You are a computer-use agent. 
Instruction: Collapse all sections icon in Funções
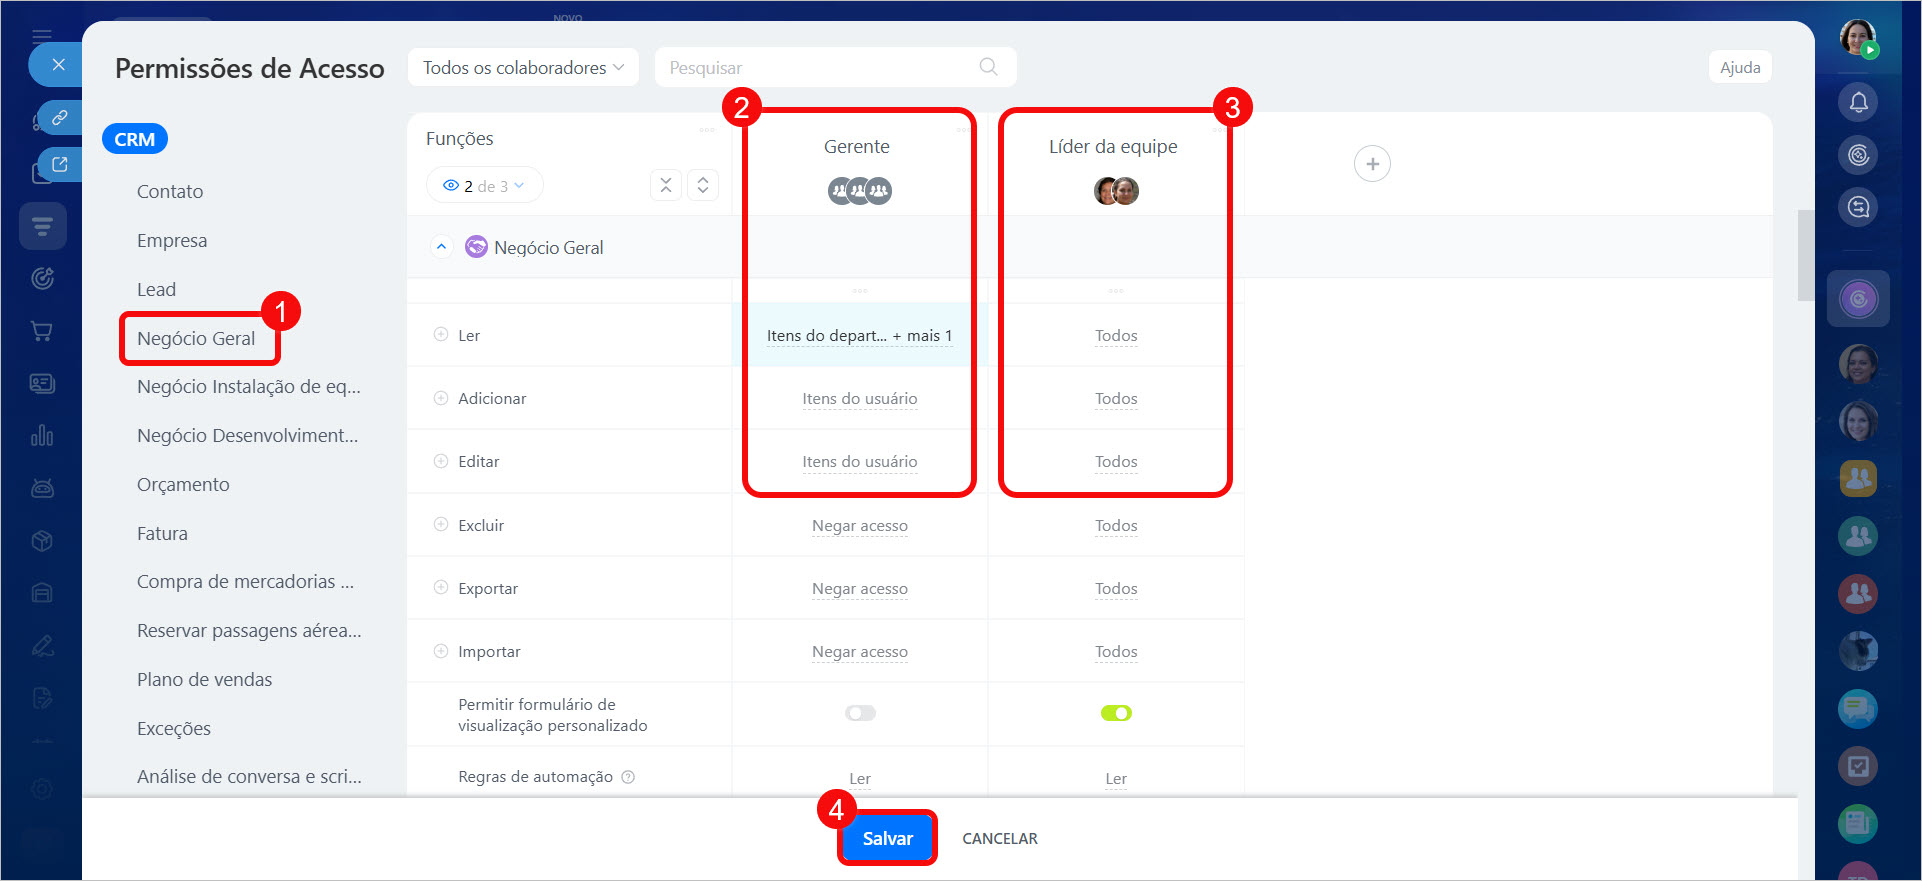coord(666,185)
